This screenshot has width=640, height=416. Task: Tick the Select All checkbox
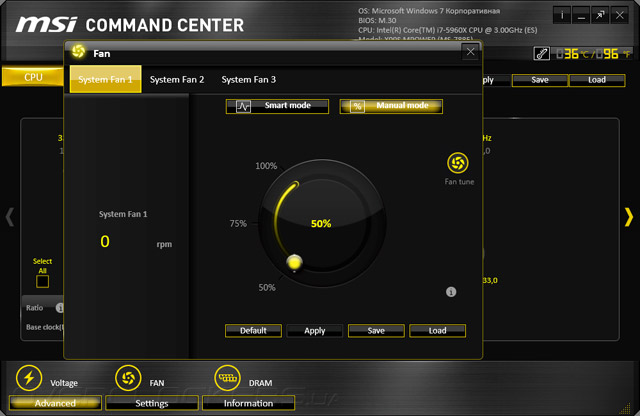(x=42, y=282)
